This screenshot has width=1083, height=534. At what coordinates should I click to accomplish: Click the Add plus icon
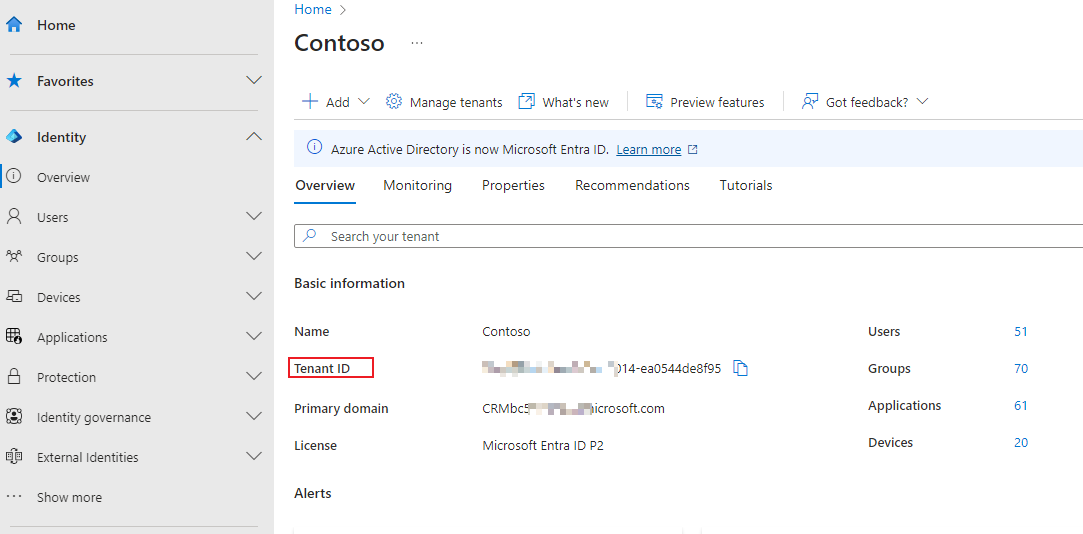[x=310, y=102]
